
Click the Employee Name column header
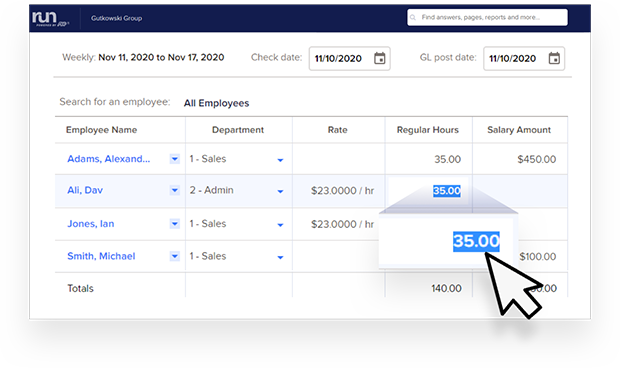click(x=102, y=130)
